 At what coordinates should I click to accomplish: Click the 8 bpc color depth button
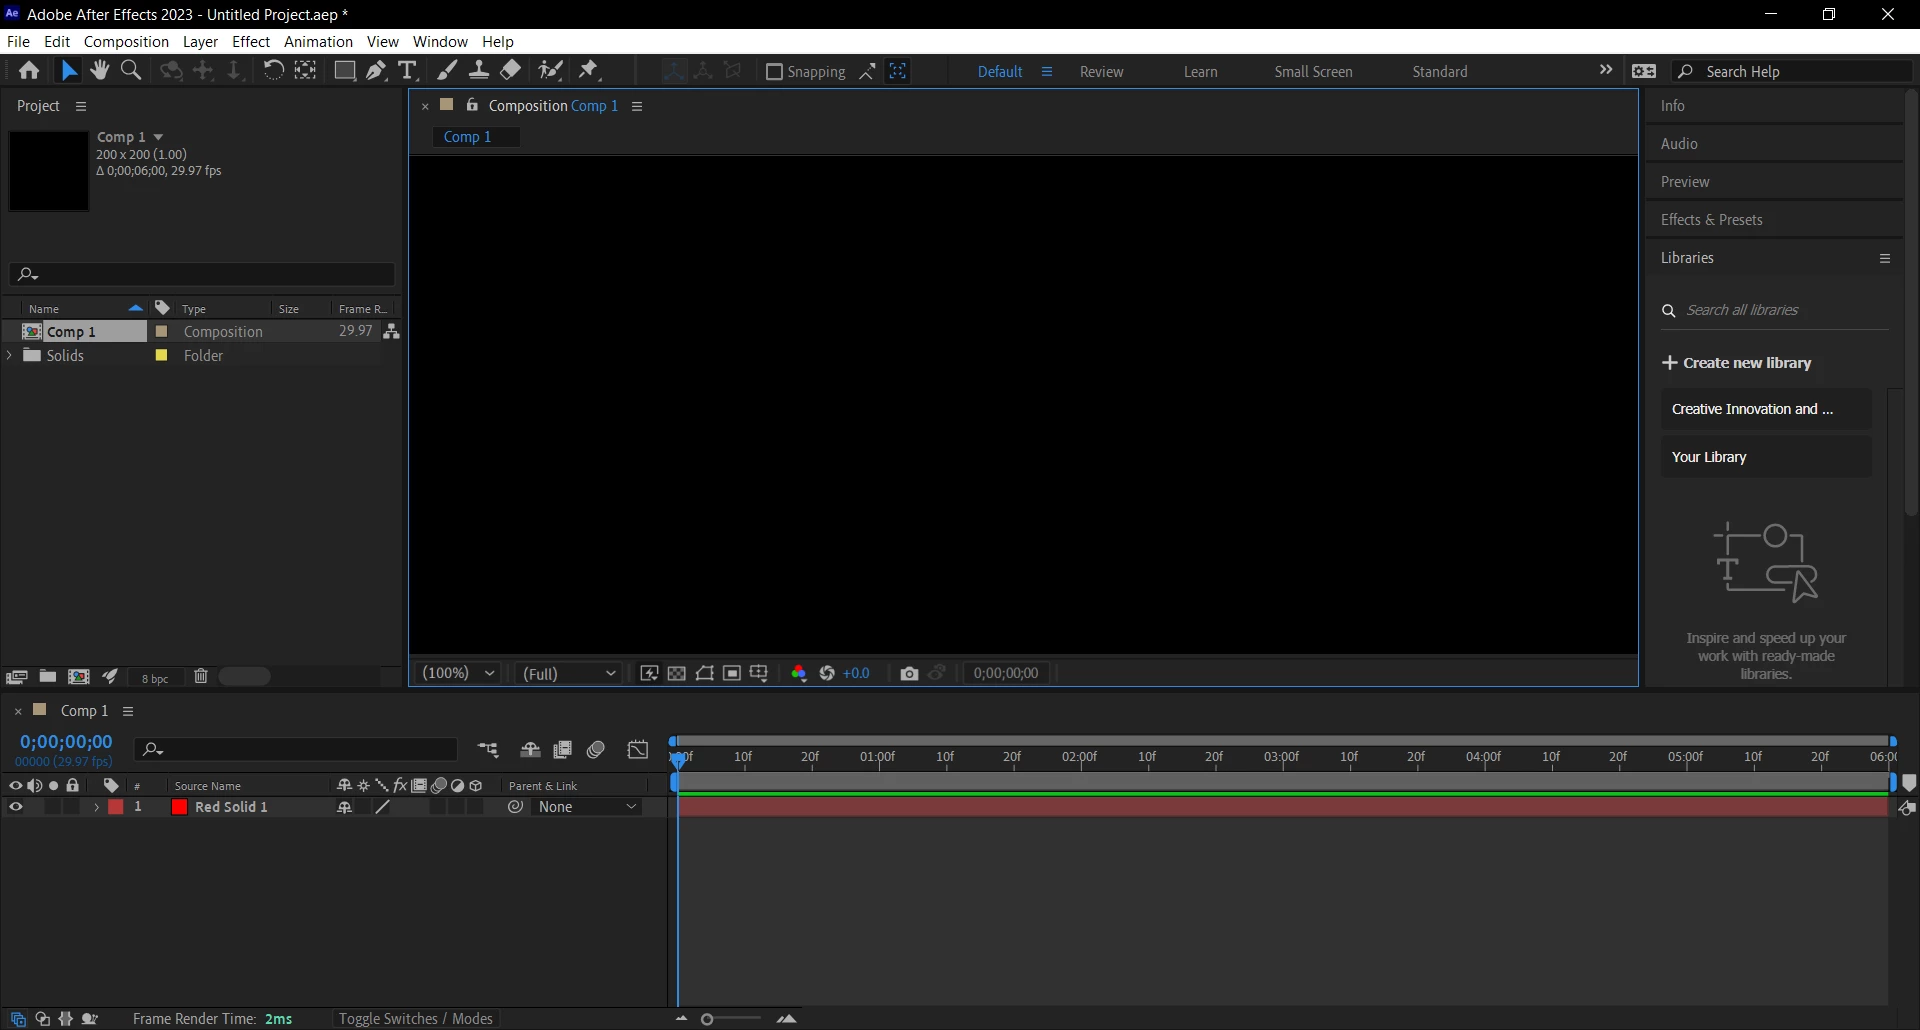(x=155, y=678)
